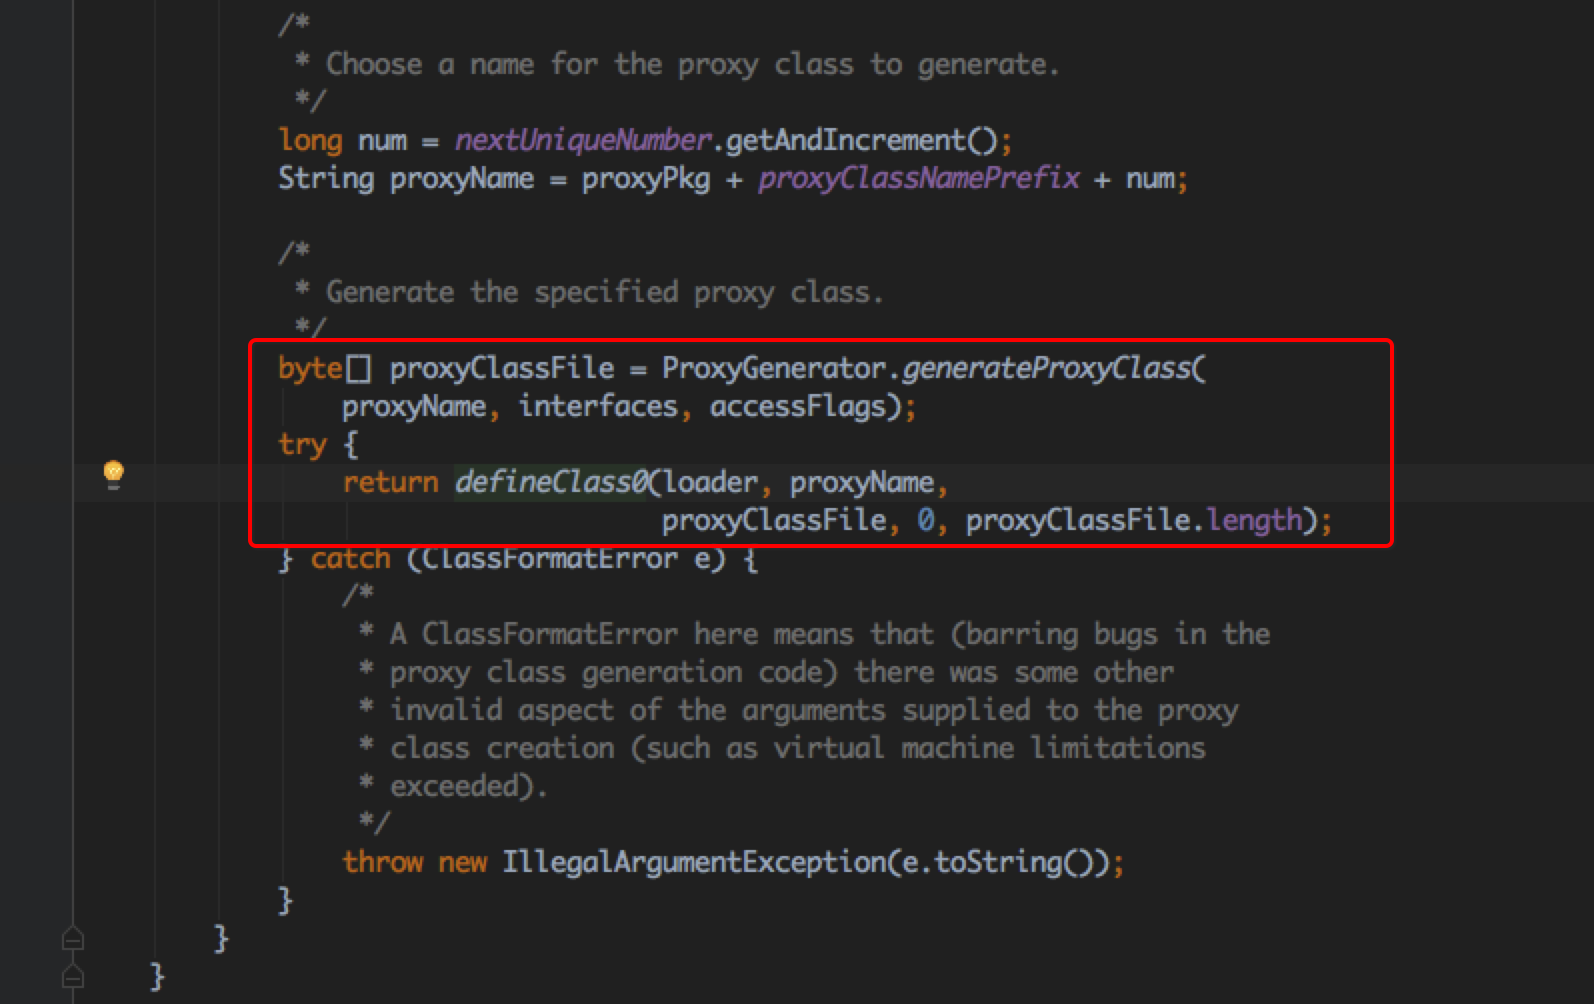1594x1004 pixels.
Task: Collapse the fold marker beside the final closing brace
Action: tap(73, 977)
